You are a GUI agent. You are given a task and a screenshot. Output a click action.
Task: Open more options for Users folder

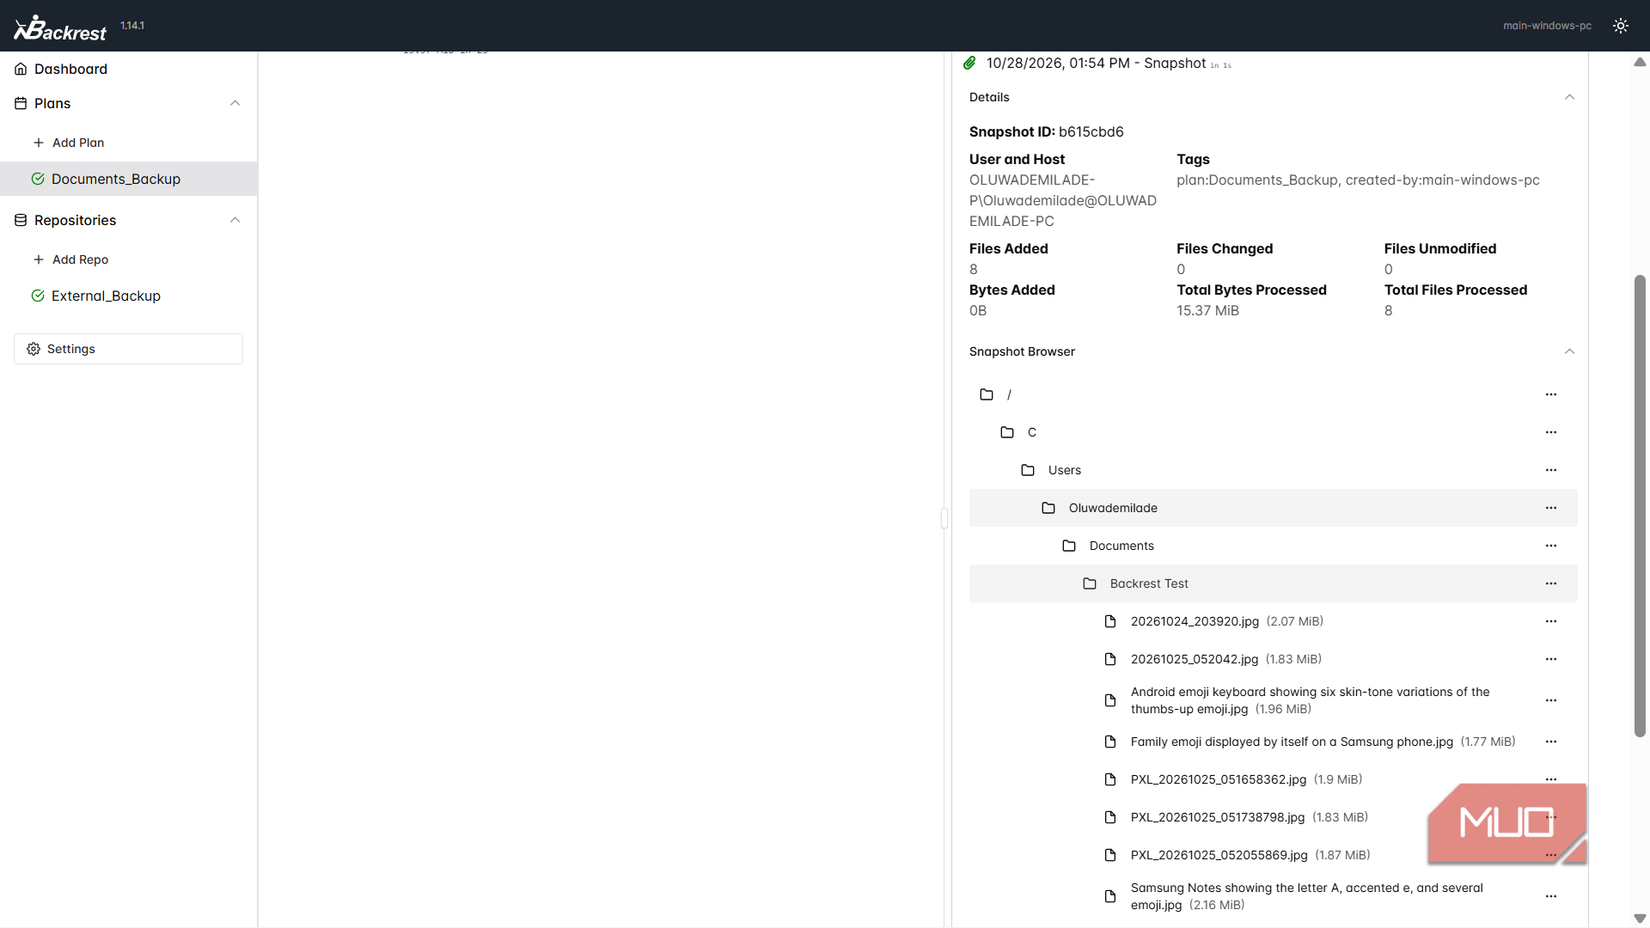(x=1551, y=470)
